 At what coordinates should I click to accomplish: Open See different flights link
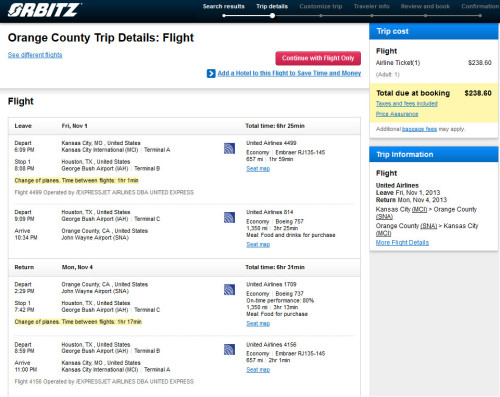(35, 55)
